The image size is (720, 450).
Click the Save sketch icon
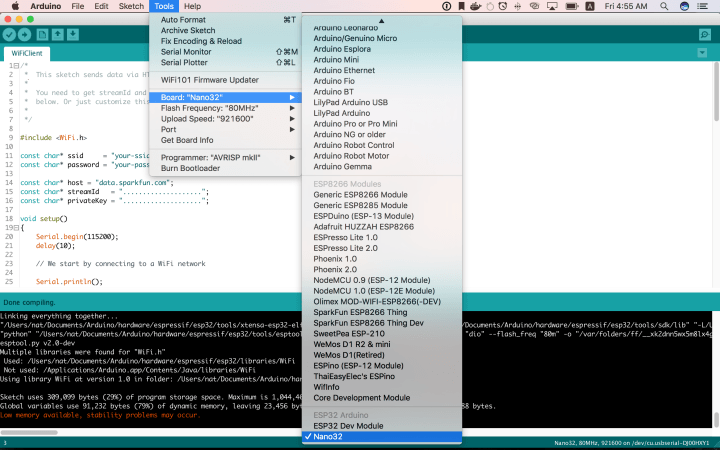pos(73,34)
